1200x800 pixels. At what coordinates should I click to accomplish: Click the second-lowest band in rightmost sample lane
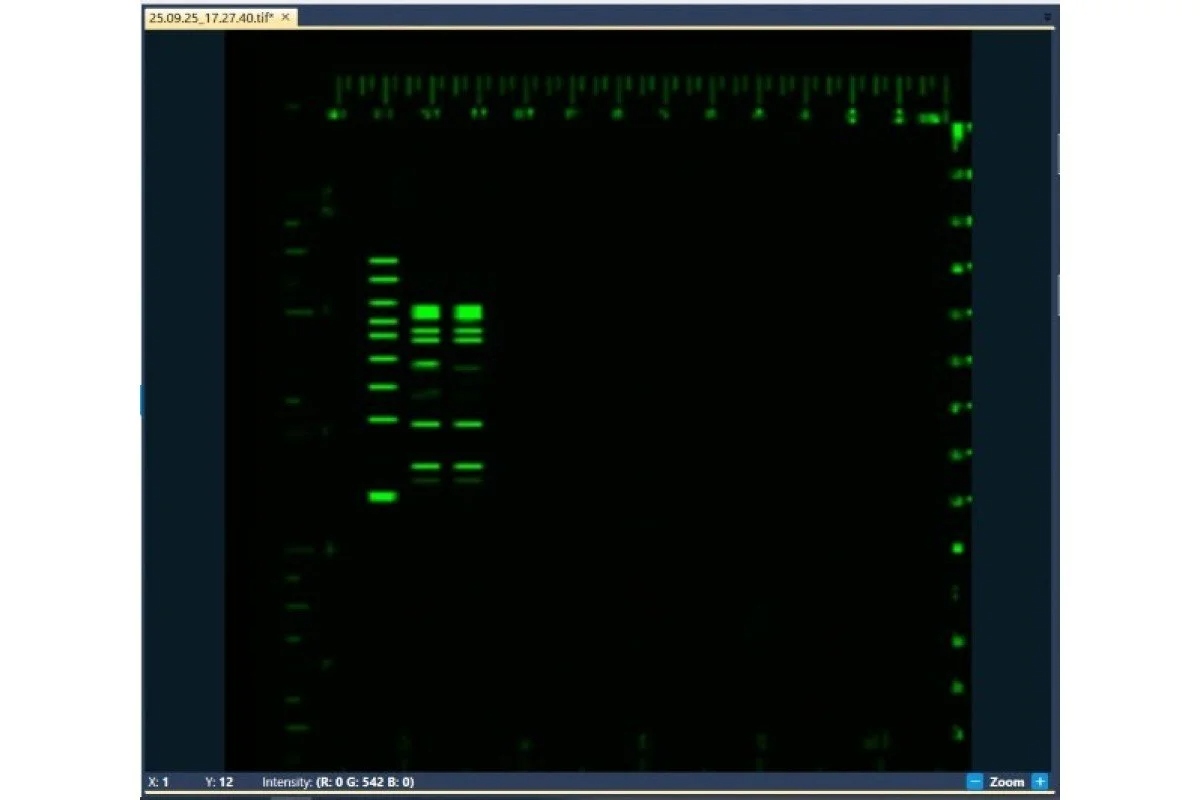469,466
